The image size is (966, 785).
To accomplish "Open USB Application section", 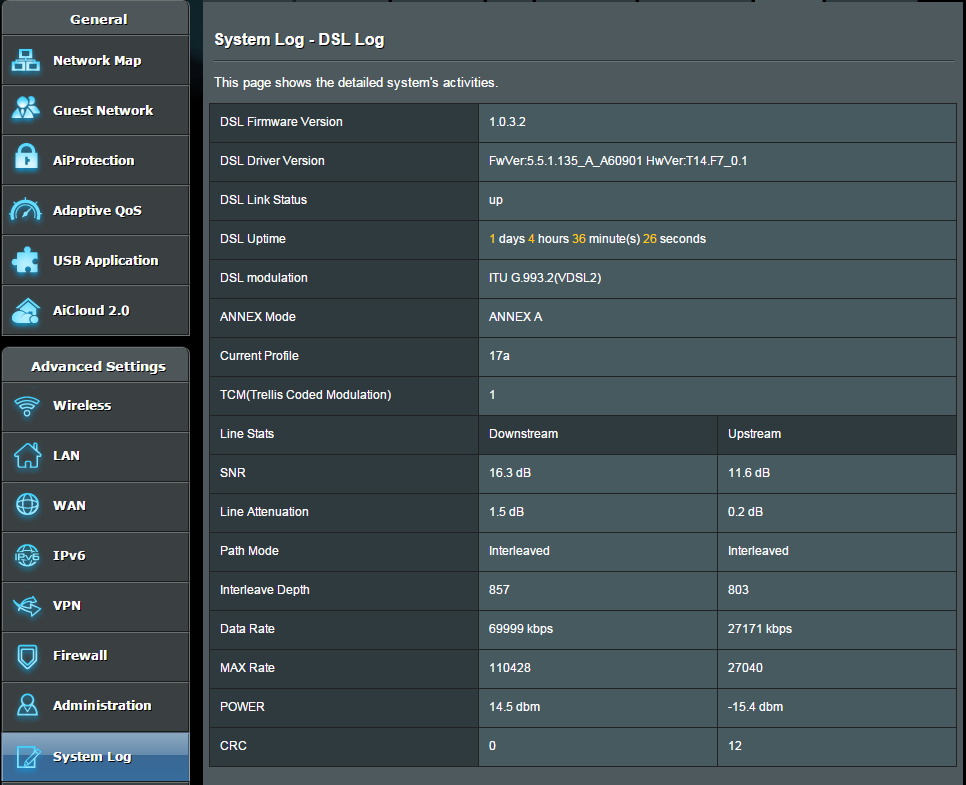I will [95, 260].
